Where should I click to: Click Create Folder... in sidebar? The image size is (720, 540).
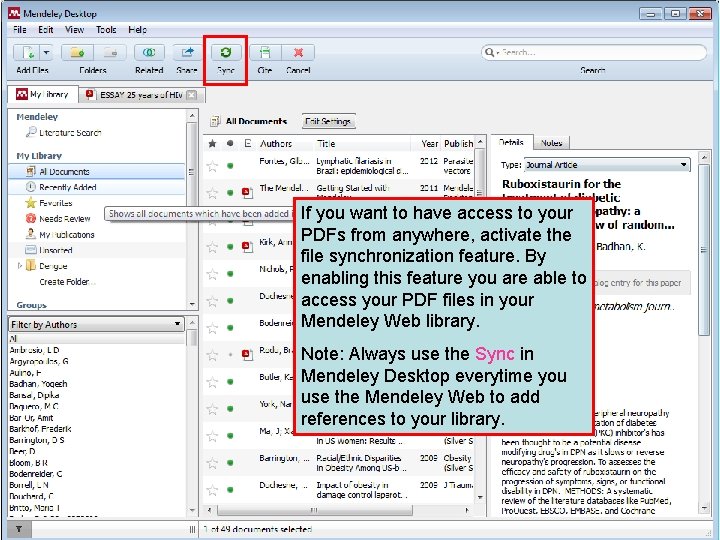[x=67, y=282]
